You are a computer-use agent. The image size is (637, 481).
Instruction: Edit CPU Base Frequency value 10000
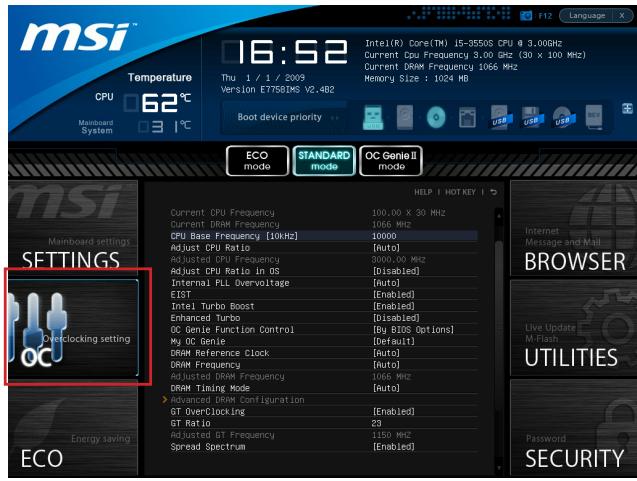(384, 236)
